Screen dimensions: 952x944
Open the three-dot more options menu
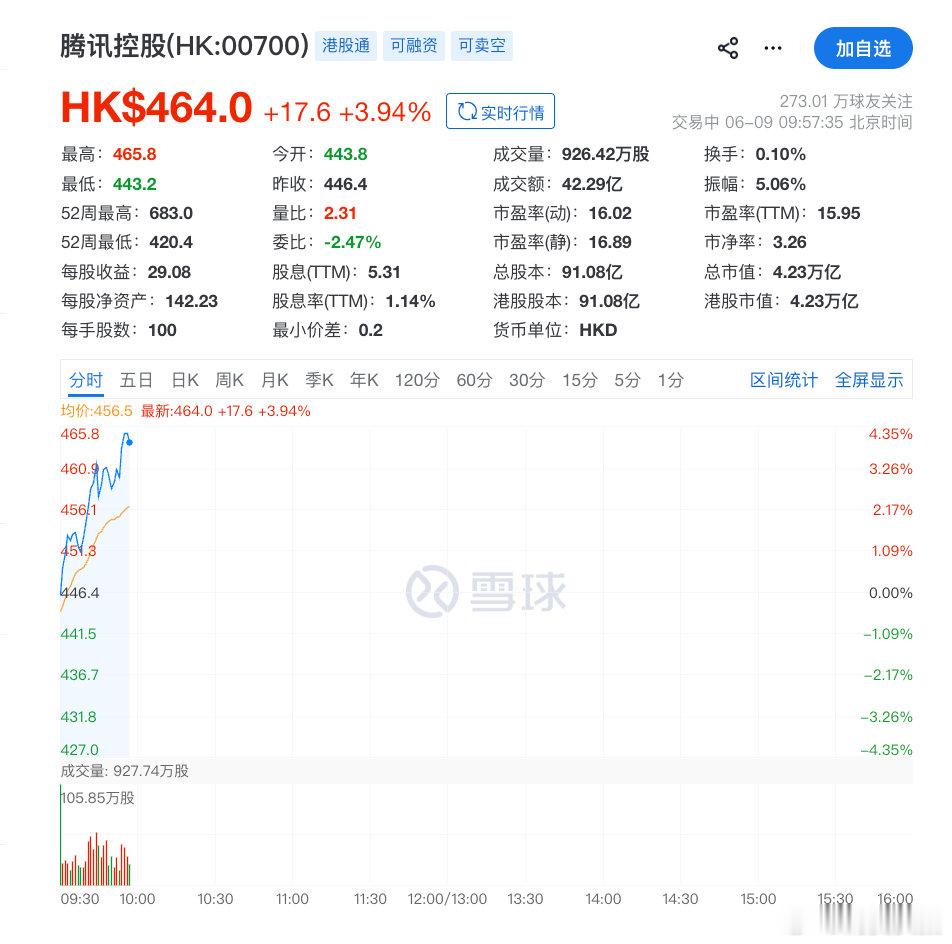(x=772, y=48)
